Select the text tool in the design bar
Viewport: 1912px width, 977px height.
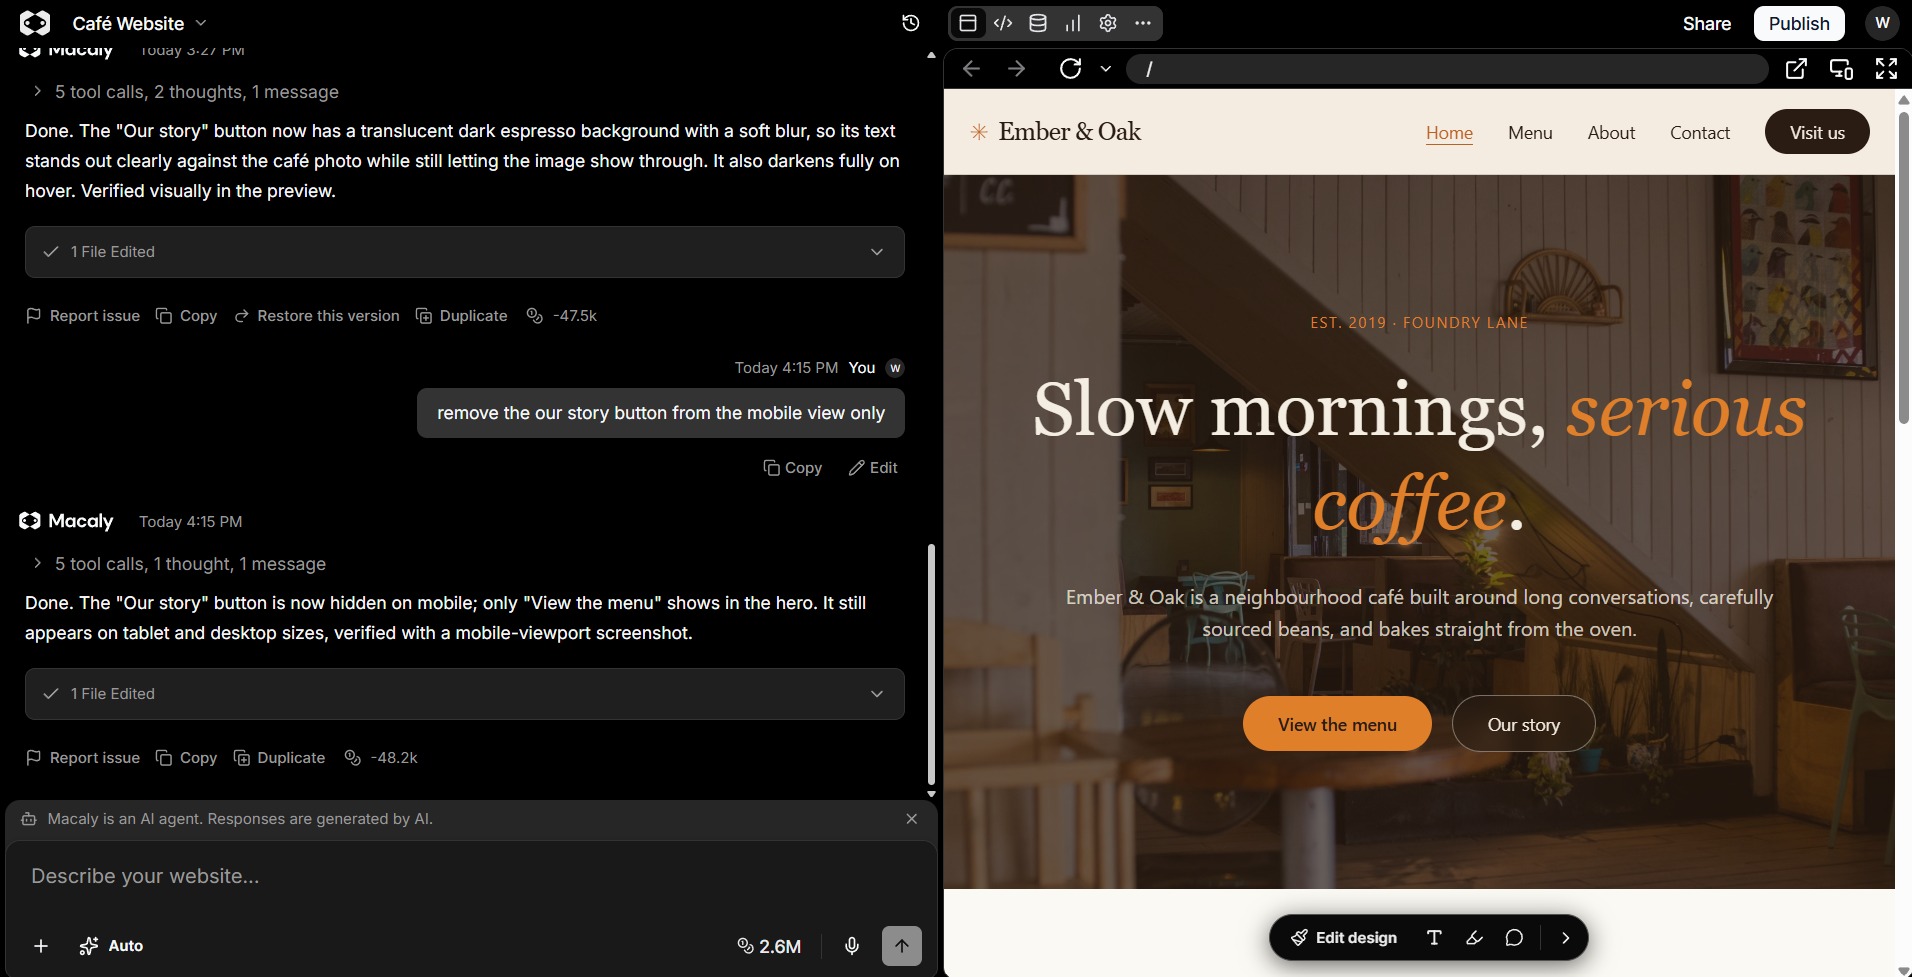1434,937
